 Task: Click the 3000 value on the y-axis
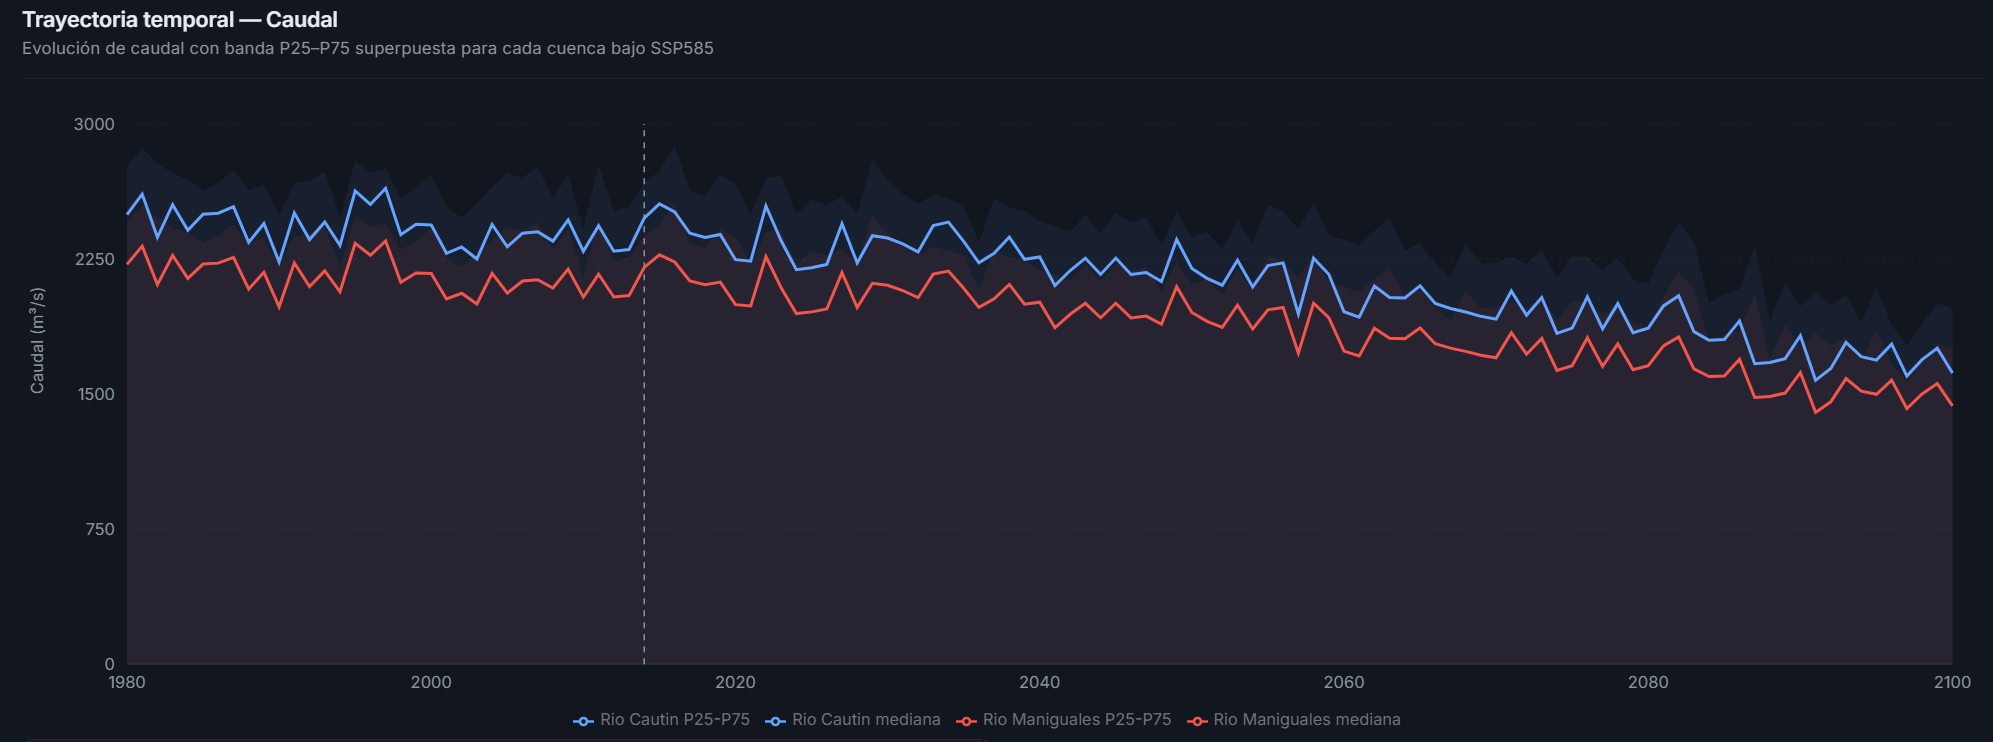click(x=94, y=125)
